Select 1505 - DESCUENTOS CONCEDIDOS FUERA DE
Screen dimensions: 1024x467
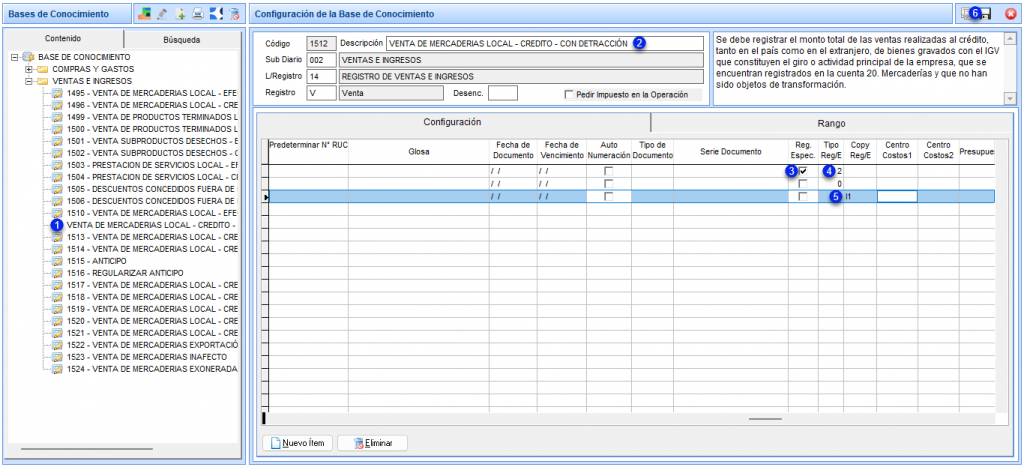click(152, 189)
